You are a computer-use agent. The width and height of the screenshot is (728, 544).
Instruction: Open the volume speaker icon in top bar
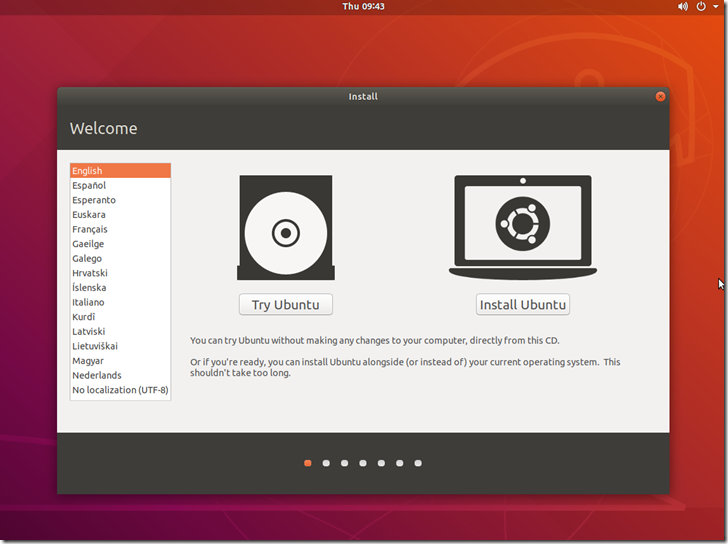[682, 6]
